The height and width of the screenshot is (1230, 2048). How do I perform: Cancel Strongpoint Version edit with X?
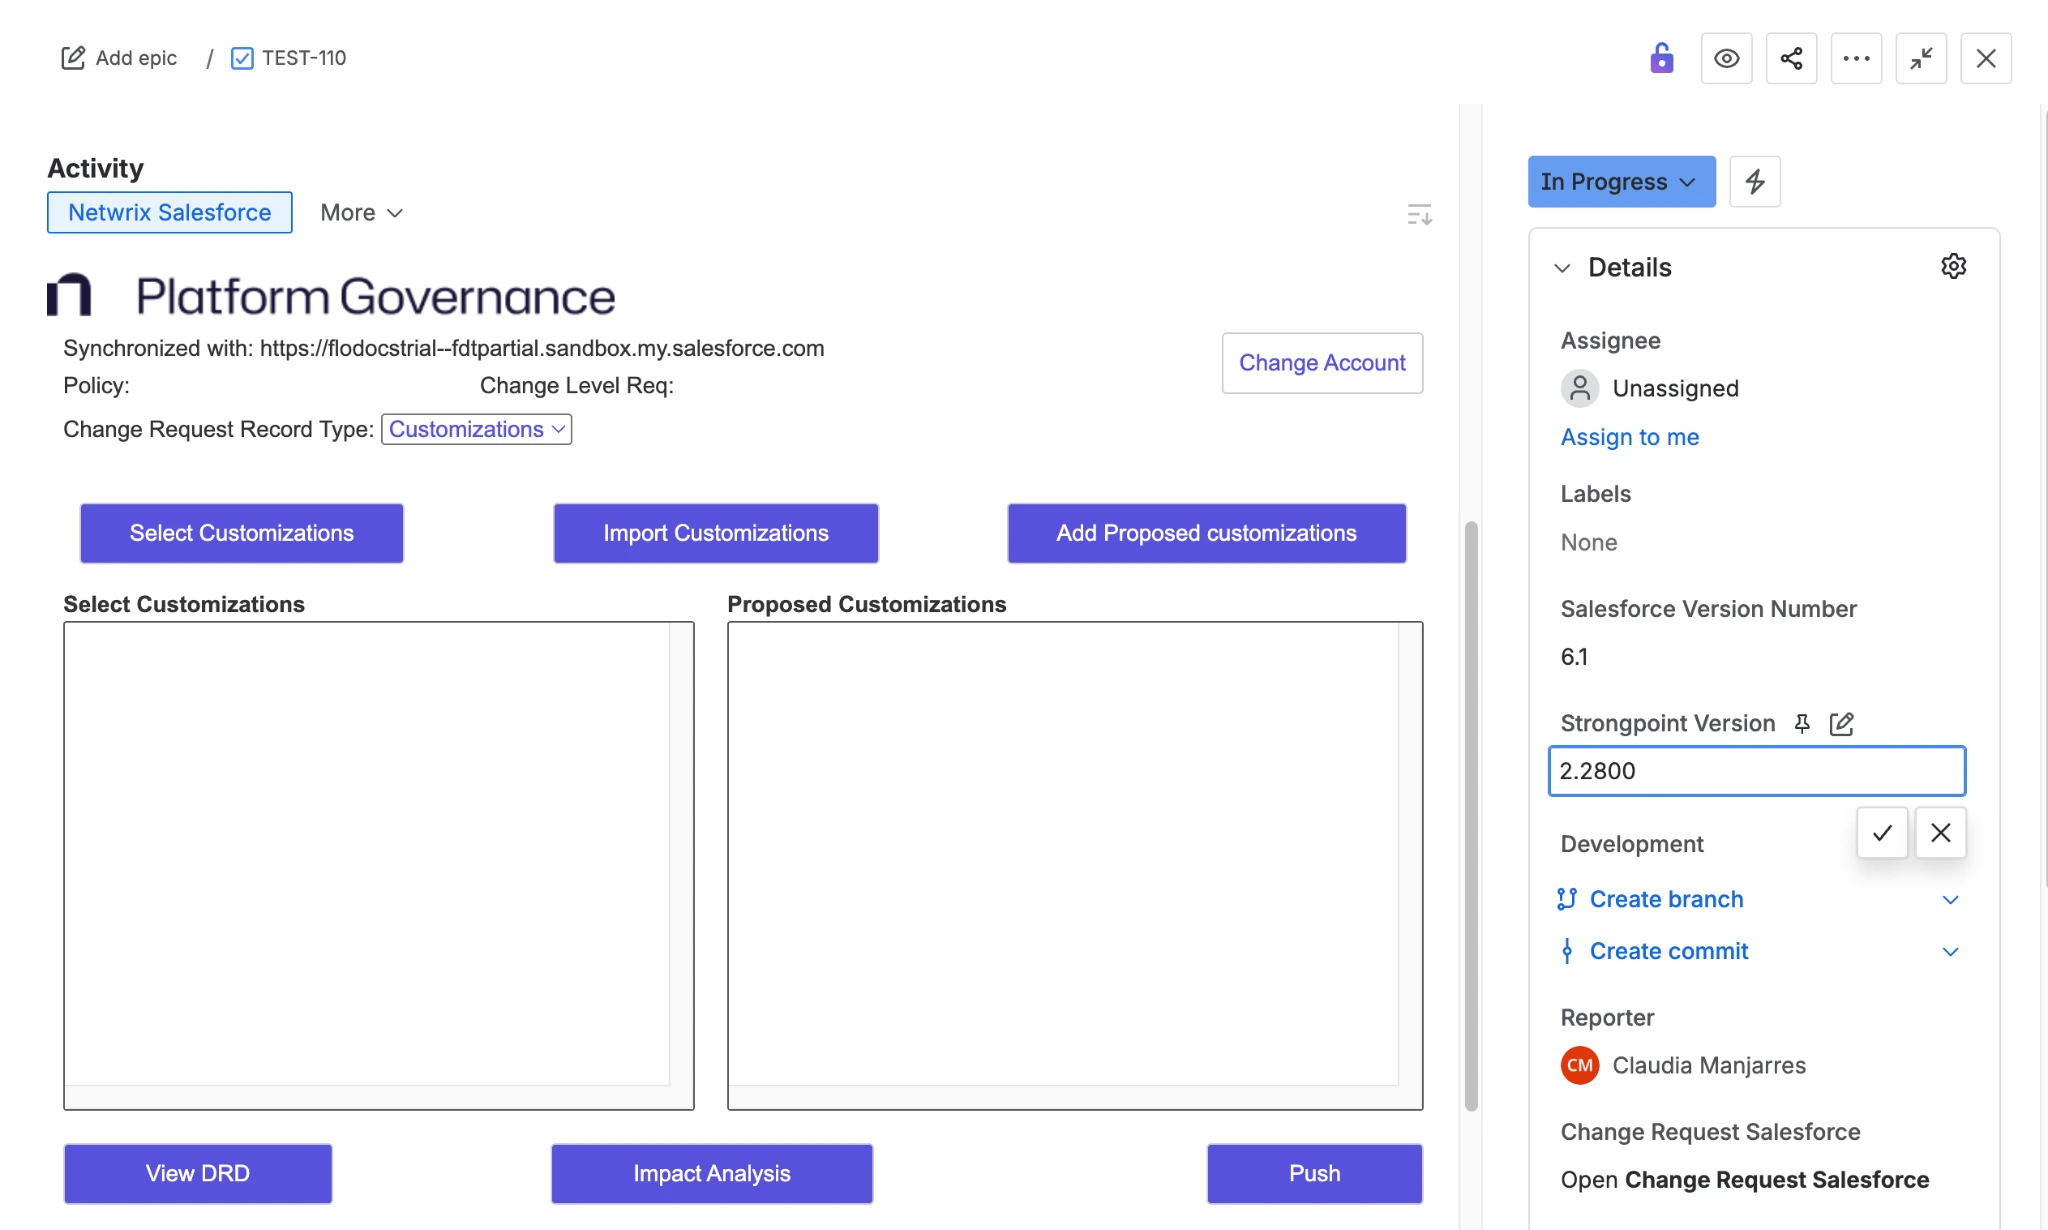(1940, 832)
